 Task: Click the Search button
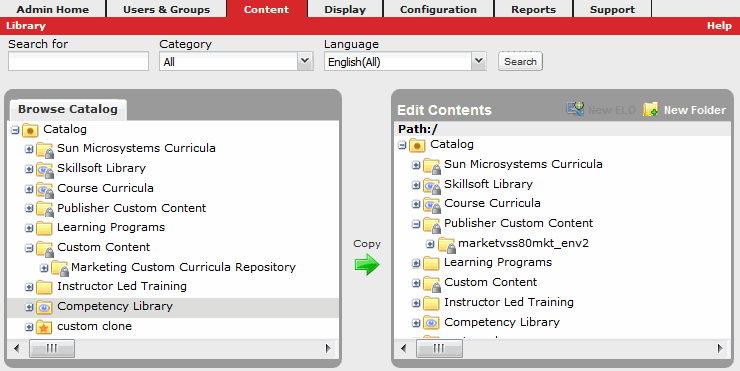pyautogui.click(x=520, y=61)
